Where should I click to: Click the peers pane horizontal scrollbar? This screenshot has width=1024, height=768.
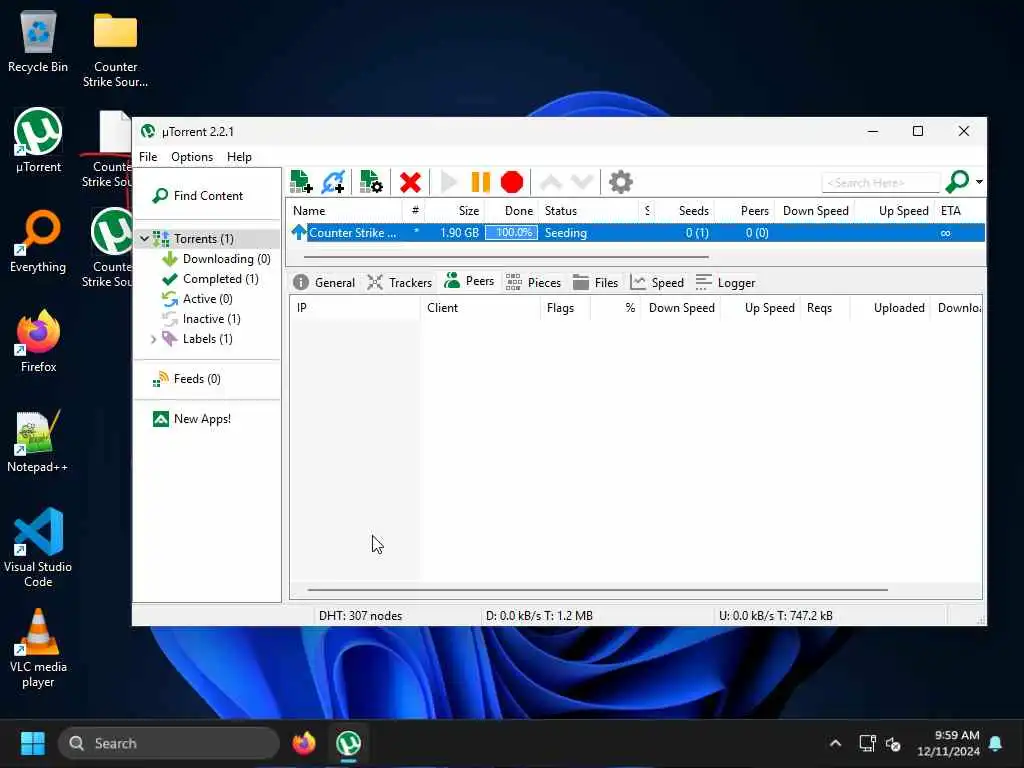click(598, 590)
